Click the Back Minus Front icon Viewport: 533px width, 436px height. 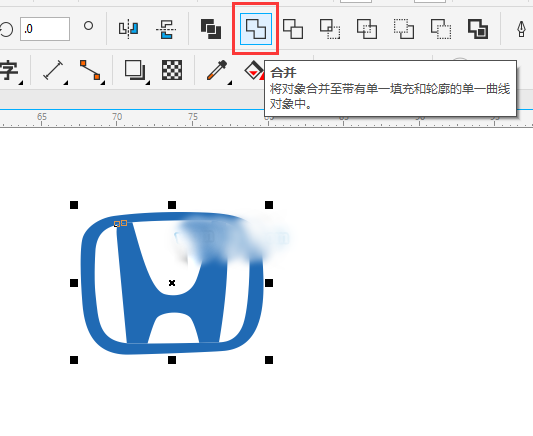coord(441,29)
